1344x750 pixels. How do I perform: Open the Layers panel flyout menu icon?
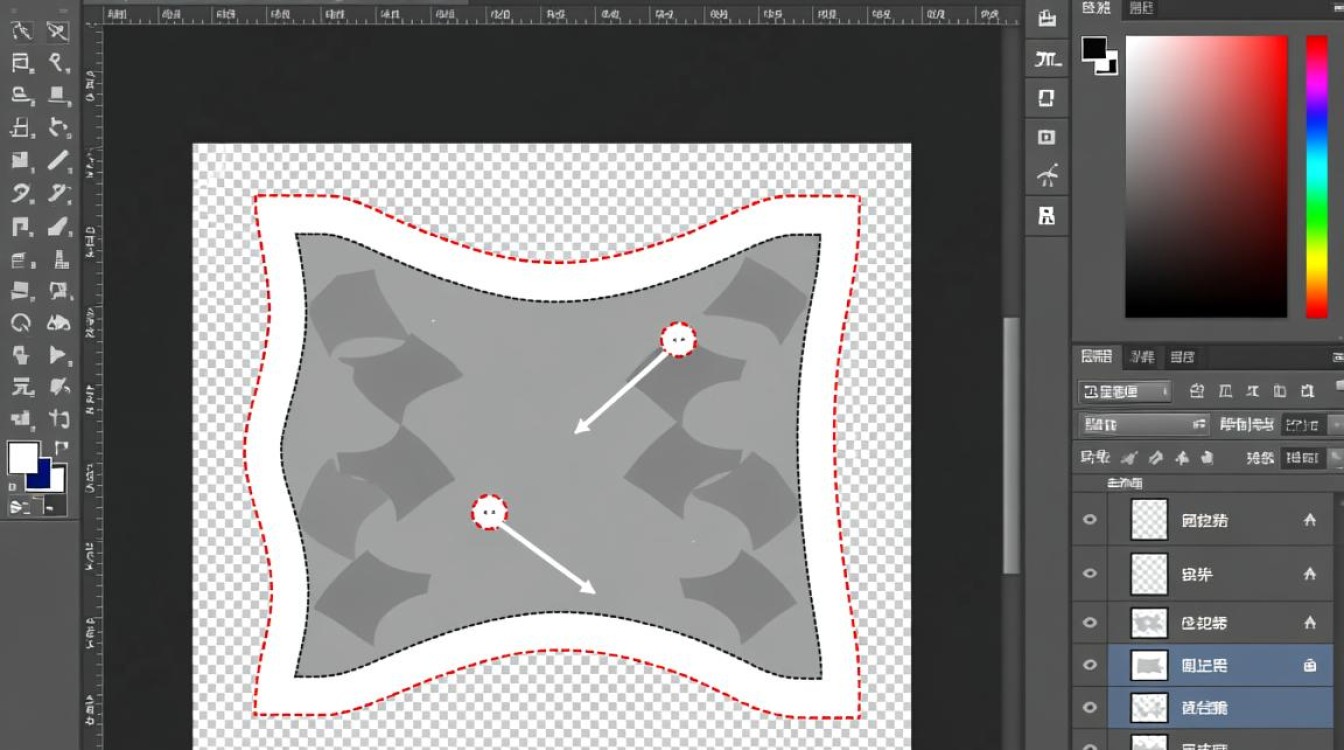[1337, 357]
